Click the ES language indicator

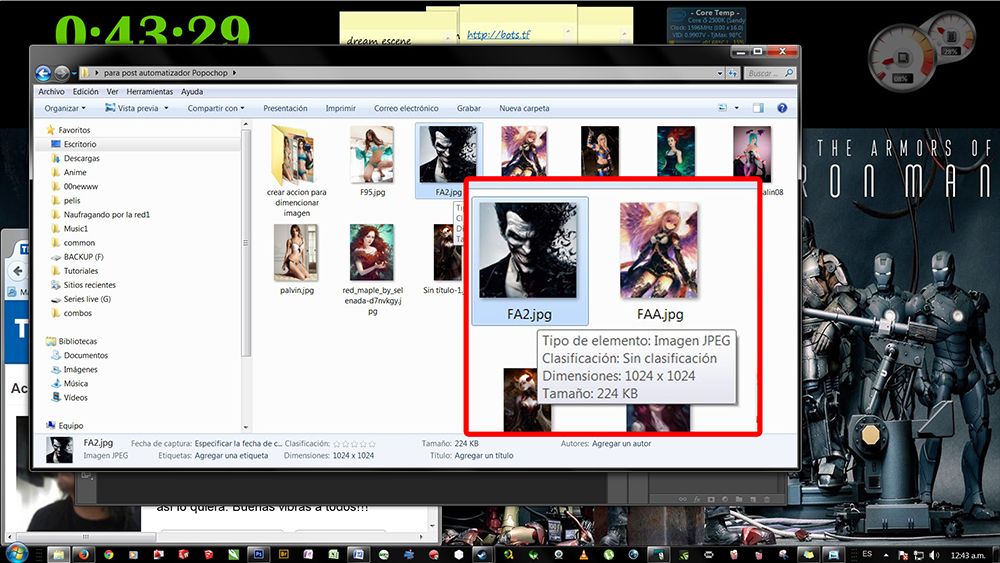point(867,554)
